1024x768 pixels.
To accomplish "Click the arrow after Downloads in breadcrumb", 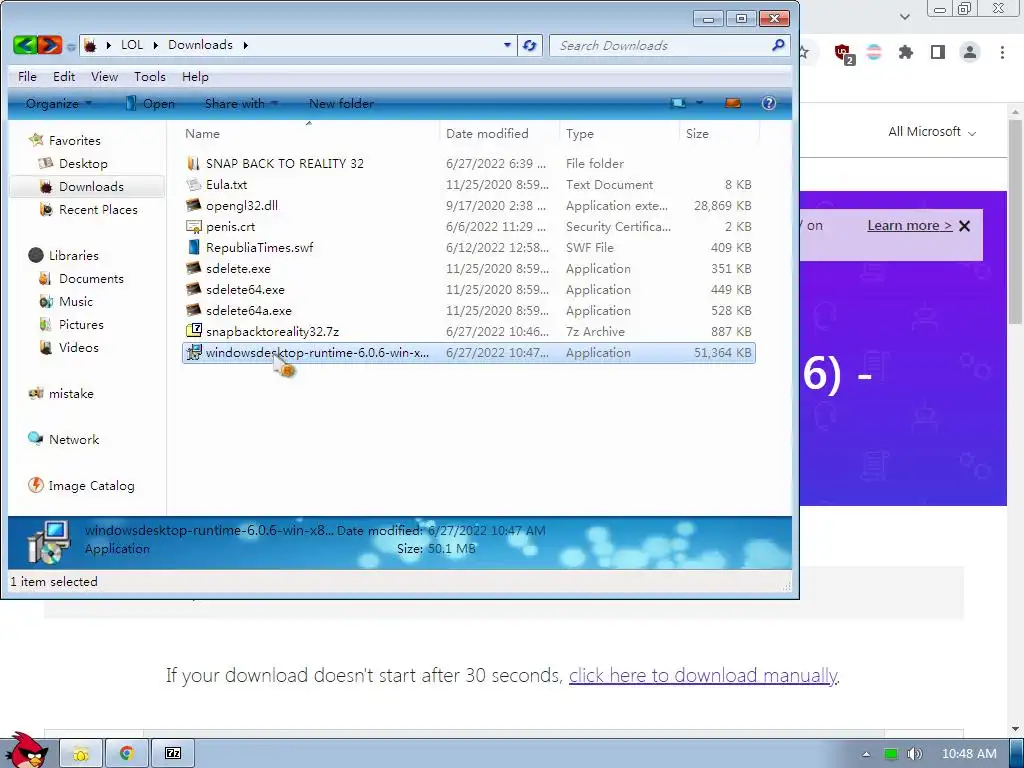I will click(246, 45).
